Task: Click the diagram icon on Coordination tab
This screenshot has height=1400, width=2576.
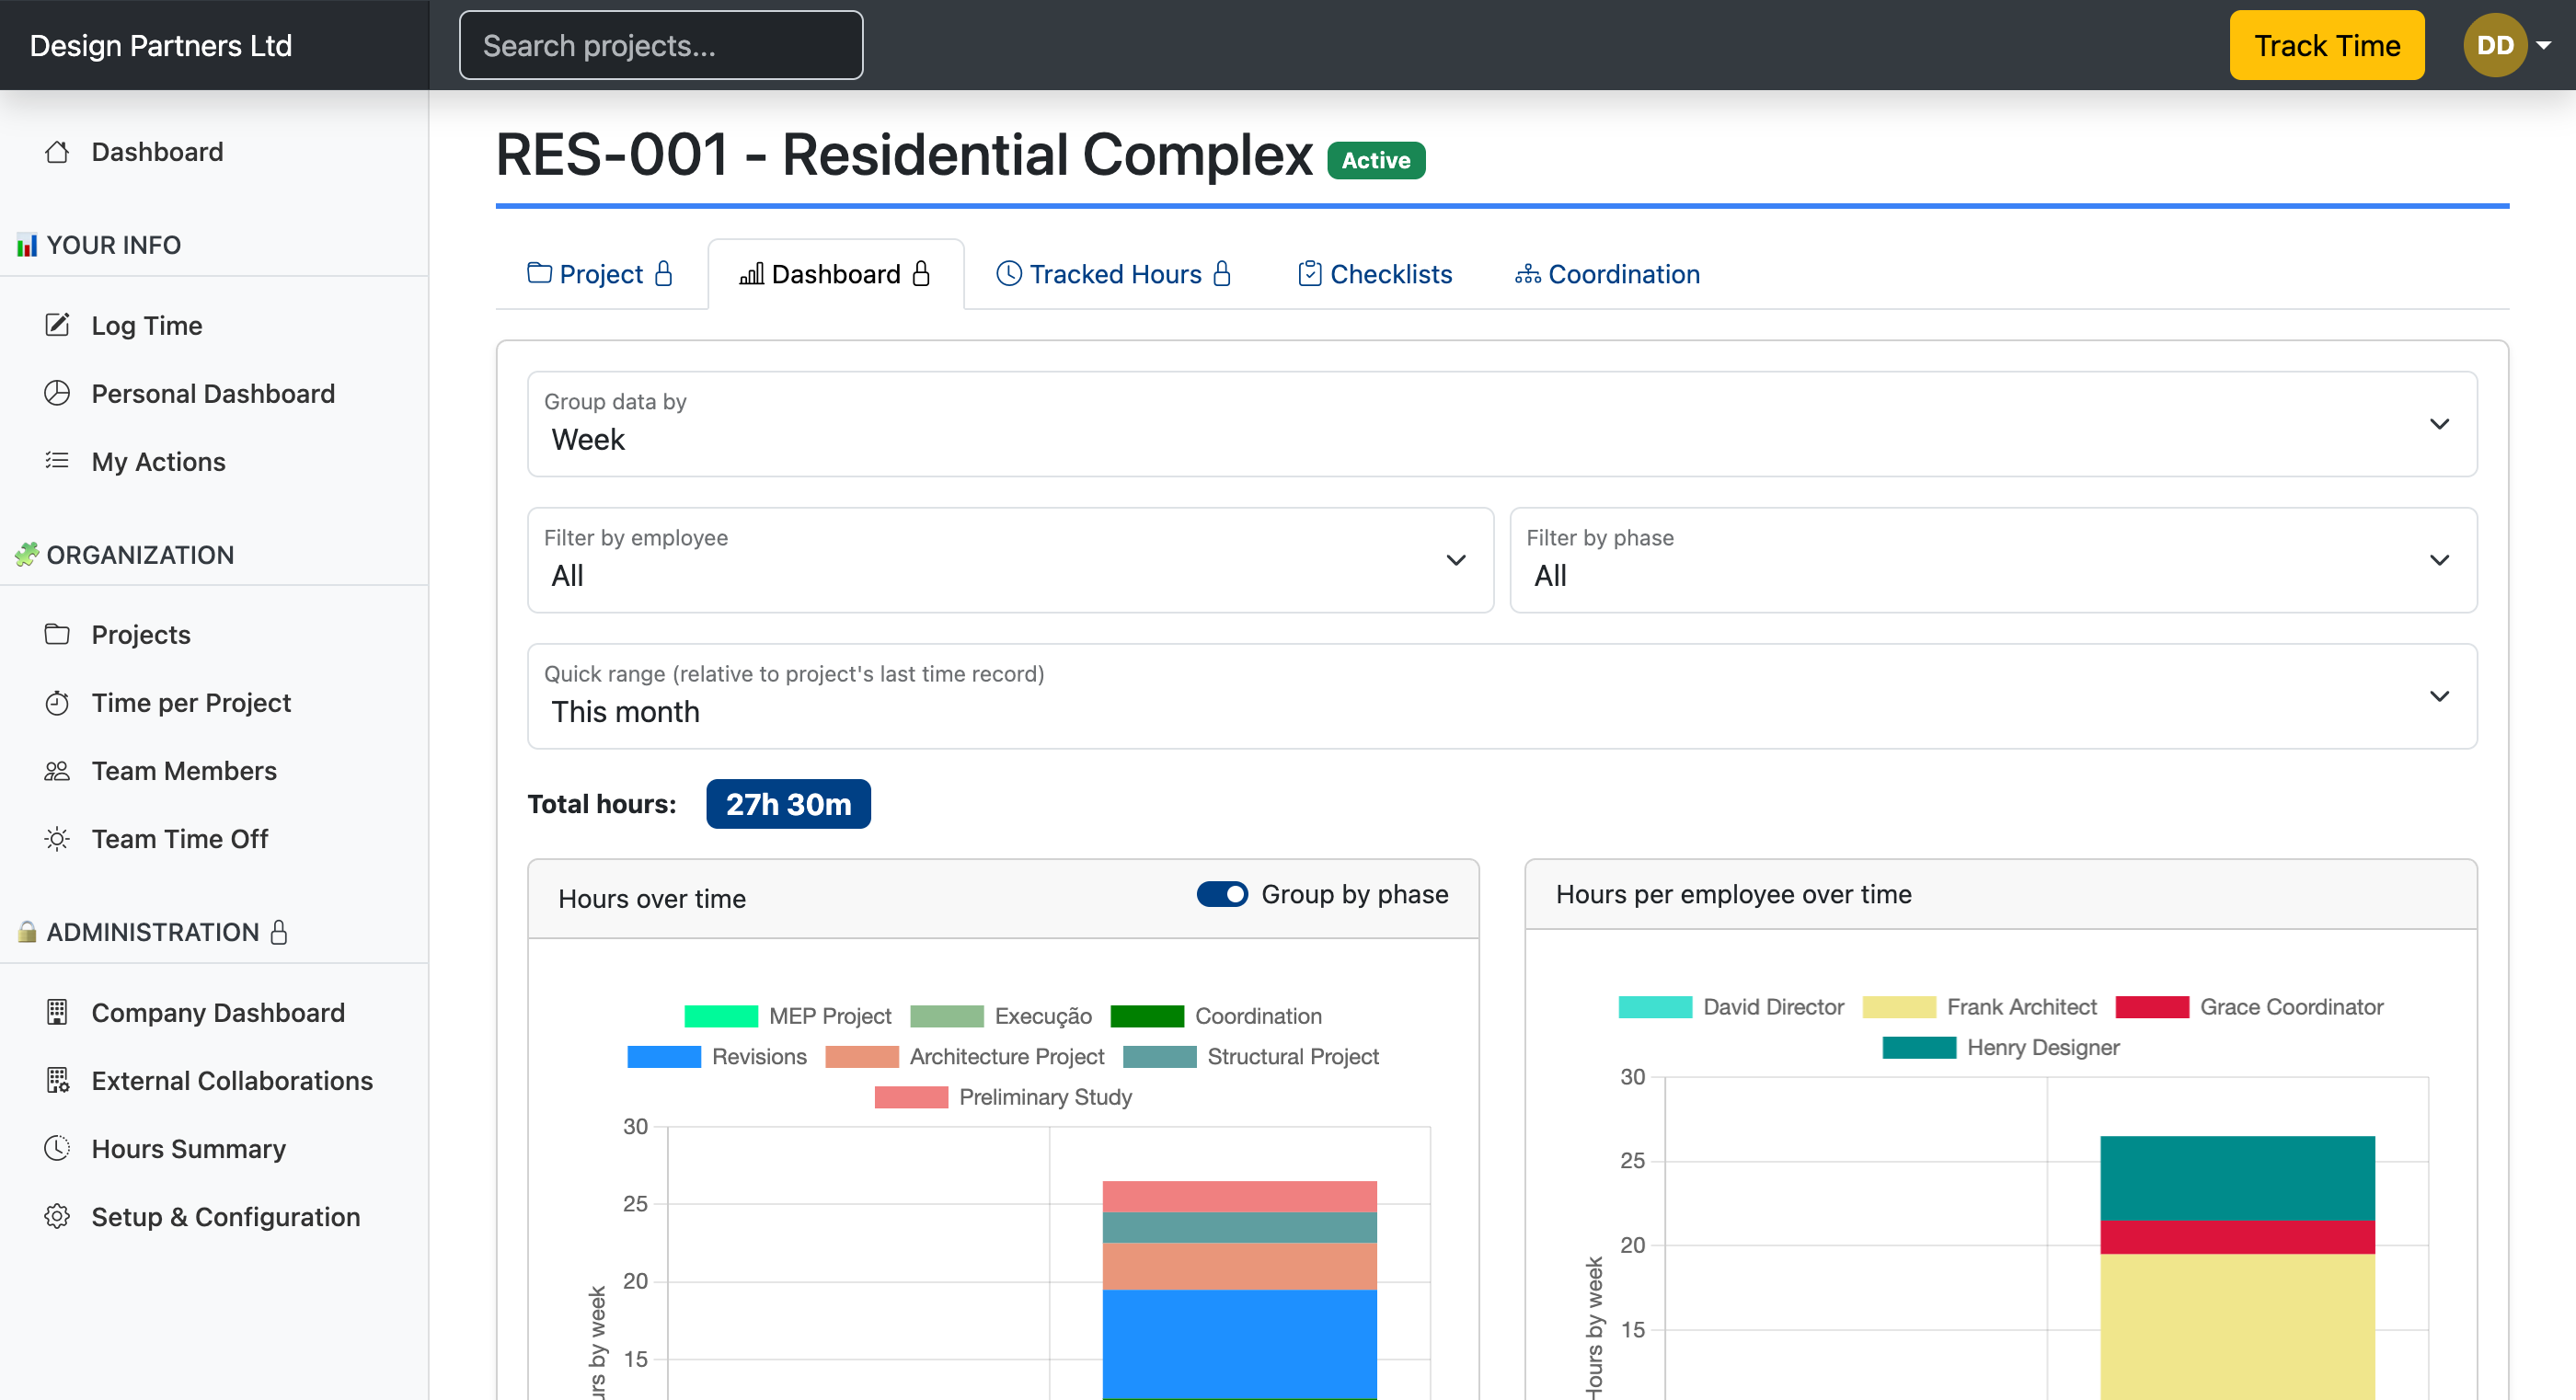Action: [x=1527, y=273]
